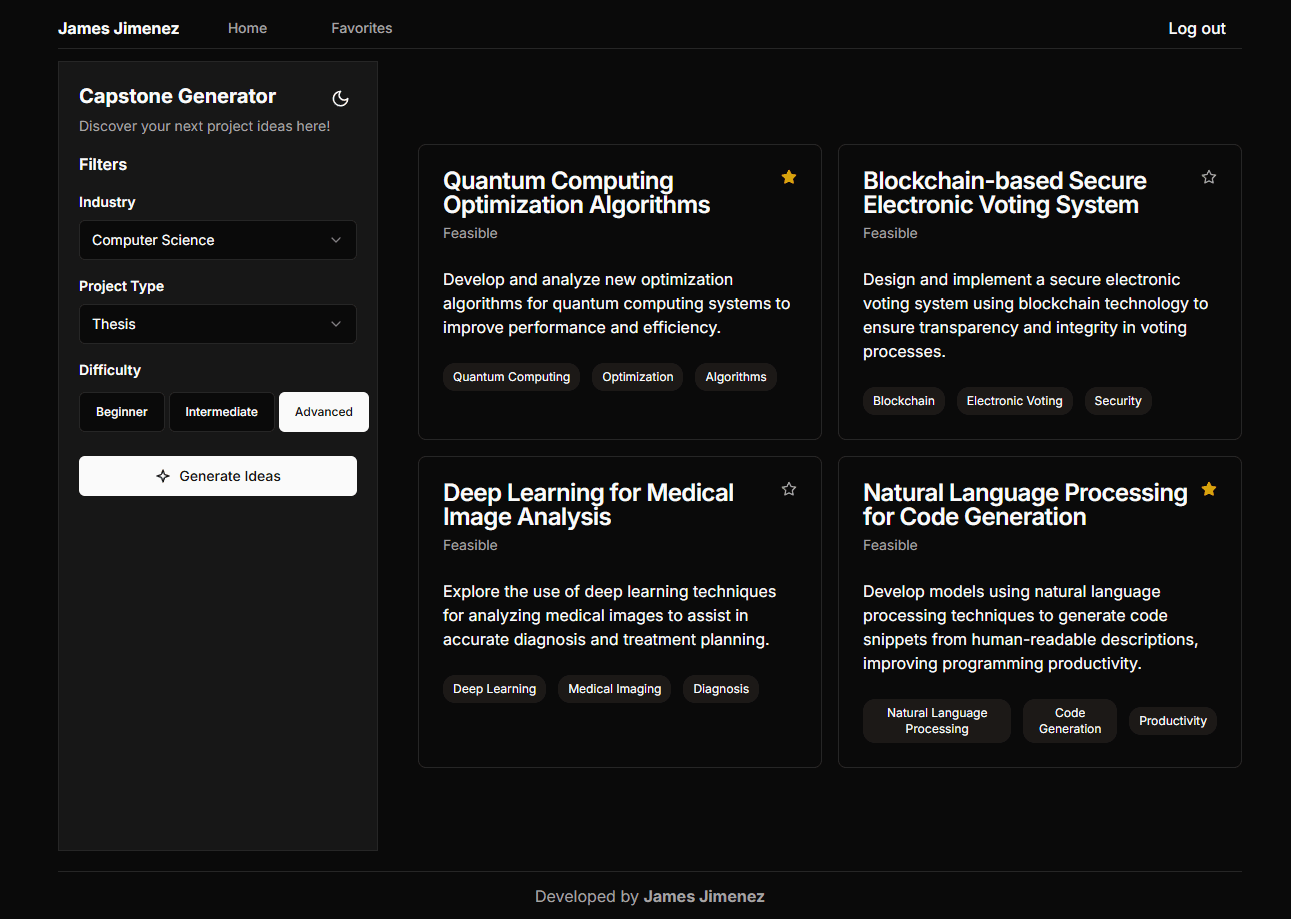Open the Industry dropdown showing Computer Science
This screenshot has width=1291, height=919.
pos(218,240)
